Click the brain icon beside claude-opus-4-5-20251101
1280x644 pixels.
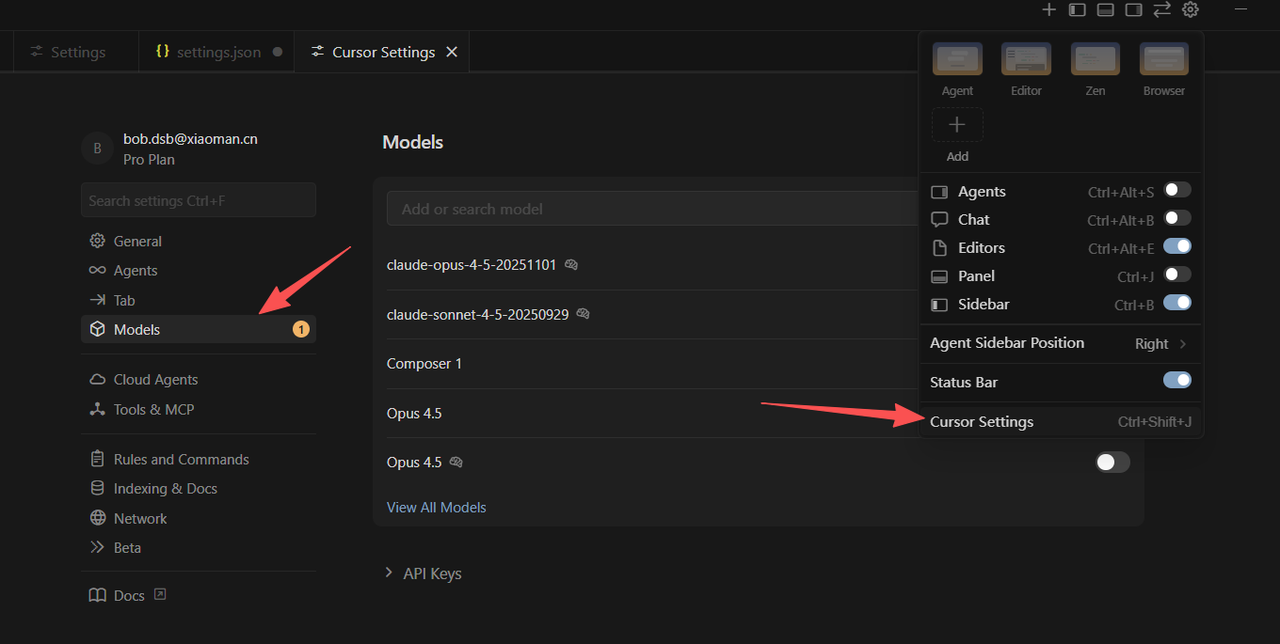tap(571, 265)
